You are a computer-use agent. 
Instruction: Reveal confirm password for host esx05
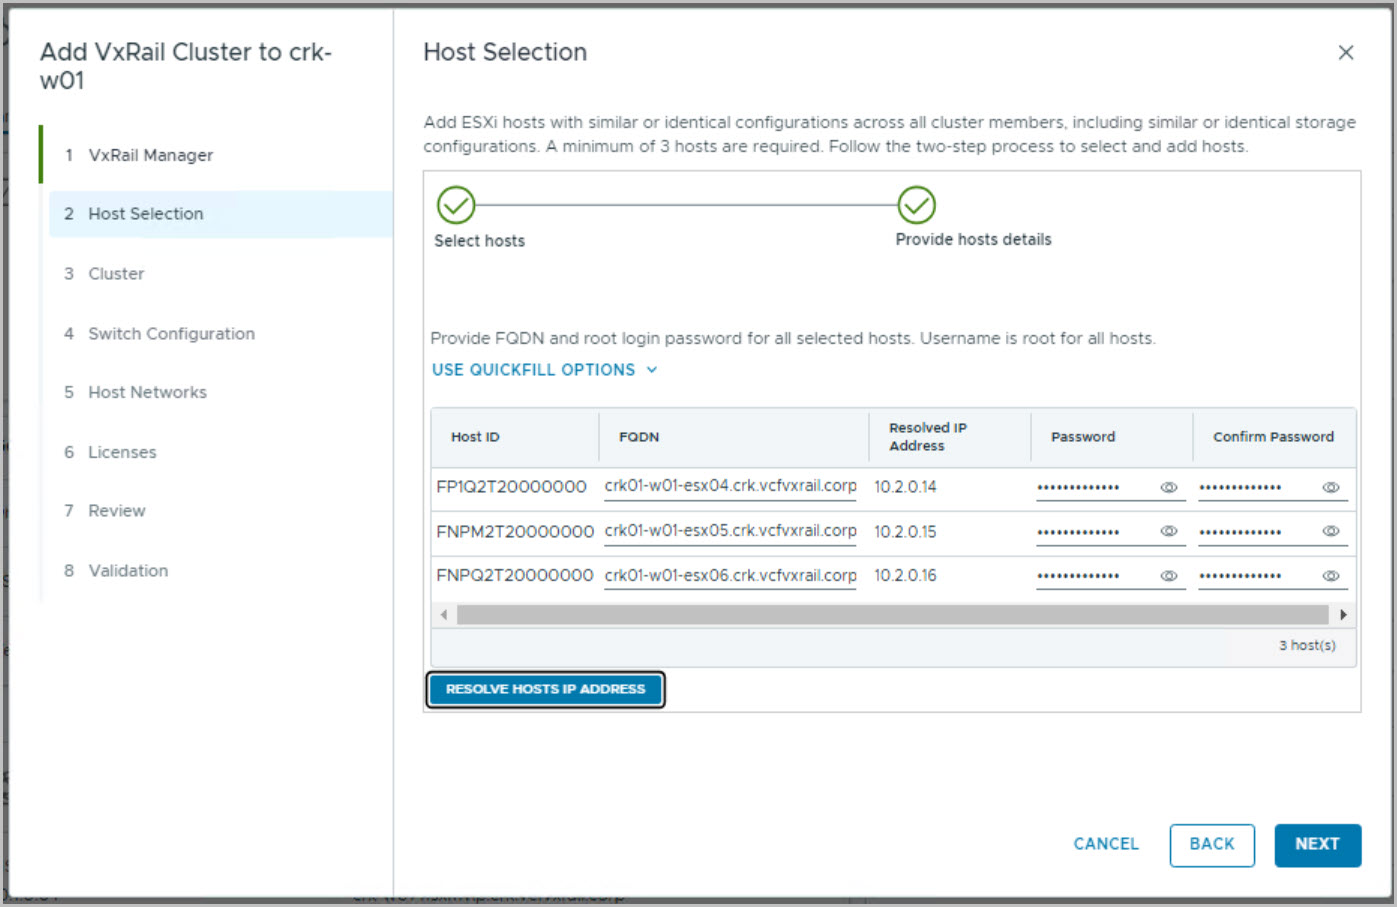coord(1330,532)
